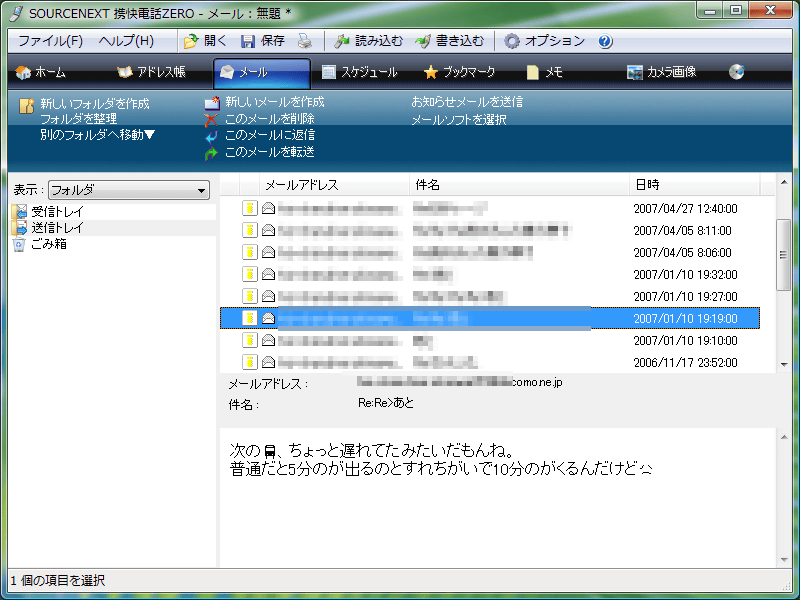This screenshot has width=800, height=600.
Task: Click the mail list scrollbar down arrow
Action: (784, 364)
